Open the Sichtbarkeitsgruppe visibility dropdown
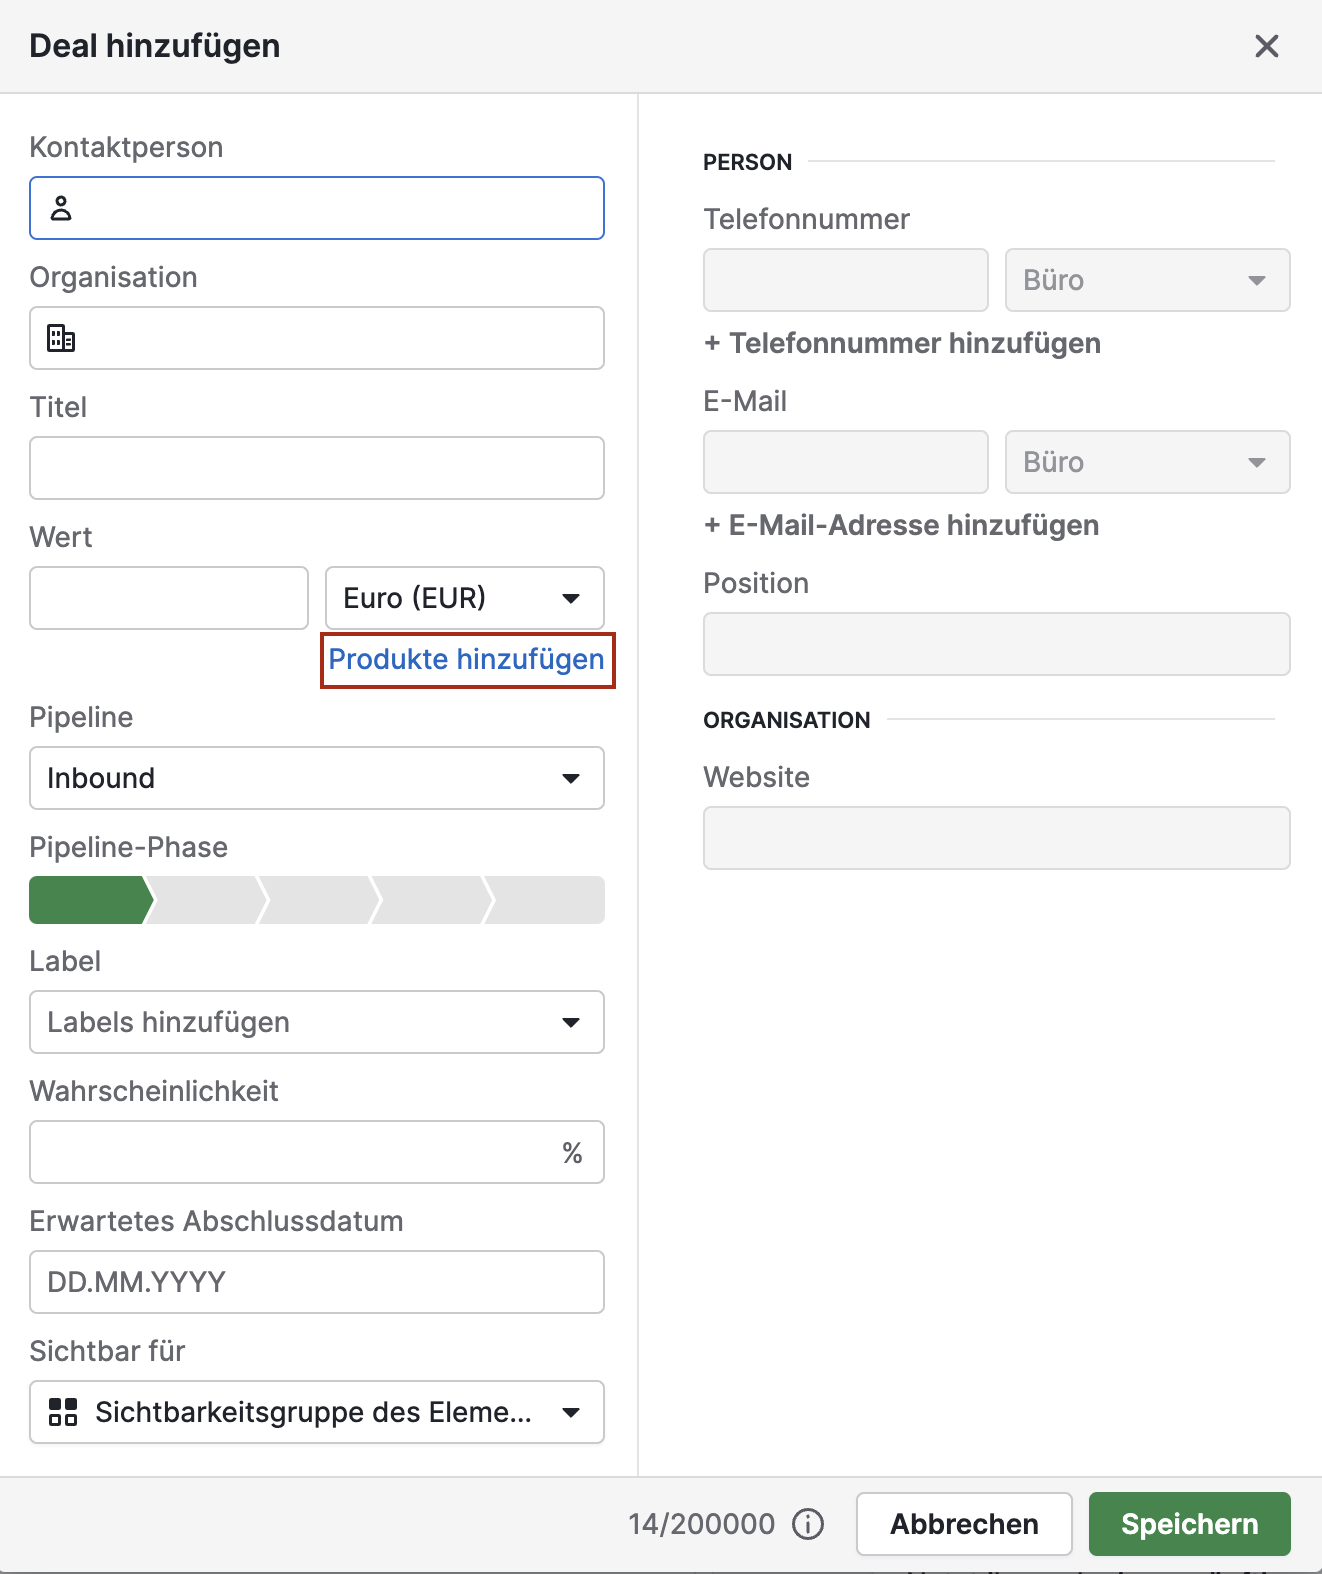 316,1412
